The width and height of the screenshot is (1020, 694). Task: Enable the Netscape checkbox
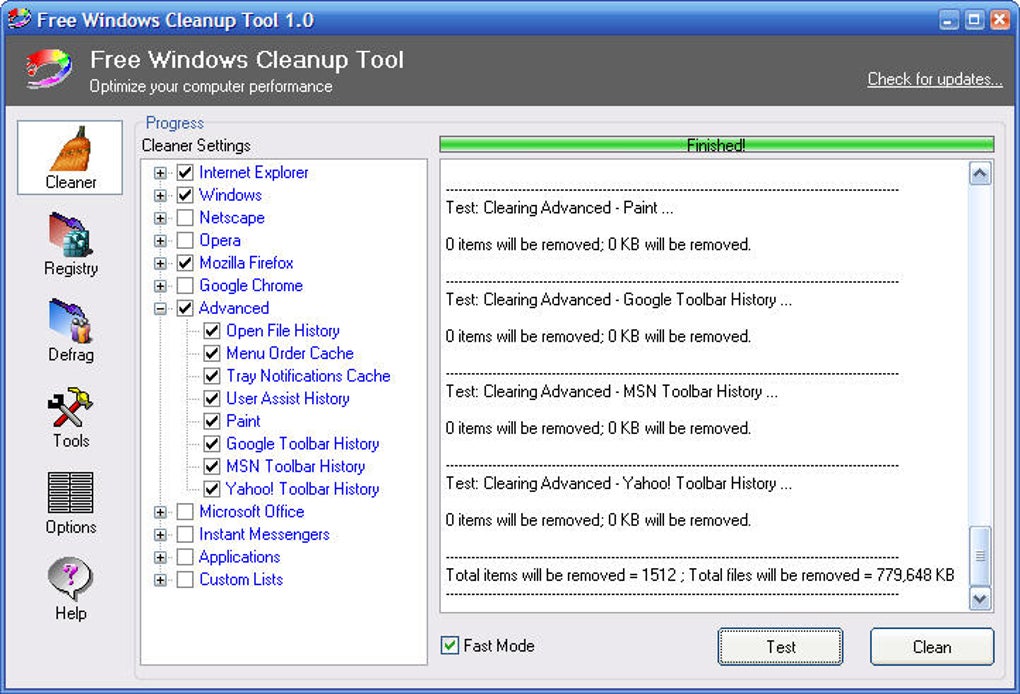185,217
